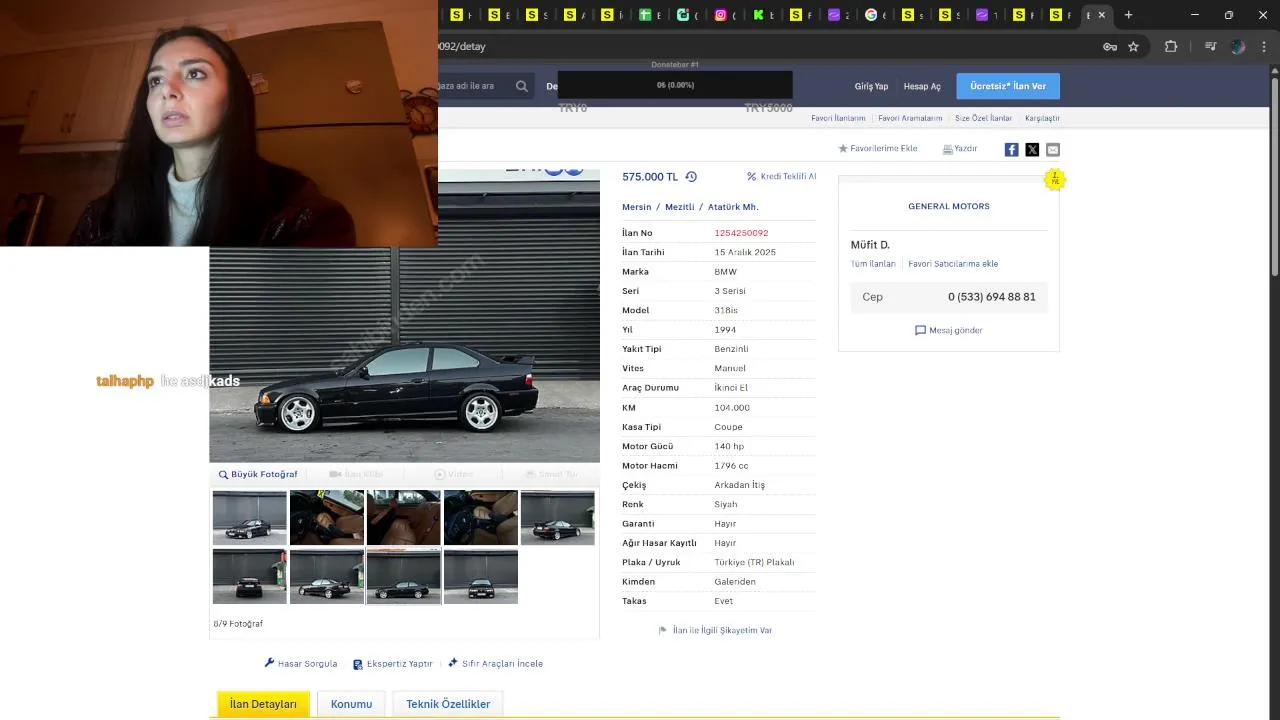Share listing on Facebook icon
The image size is (1280, 720).
(1011, 149)
